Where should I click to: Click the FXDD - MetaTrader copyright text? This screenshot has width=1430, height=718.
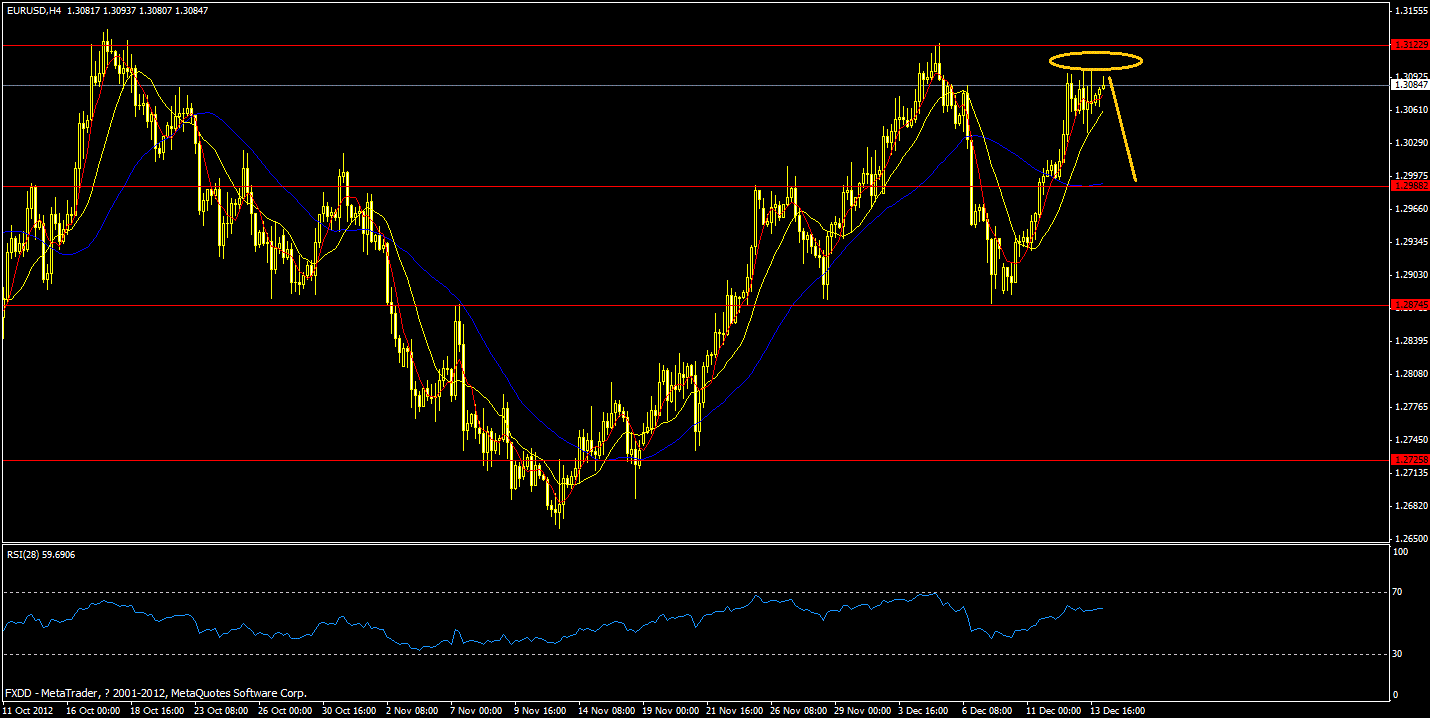tap(155, 693)
